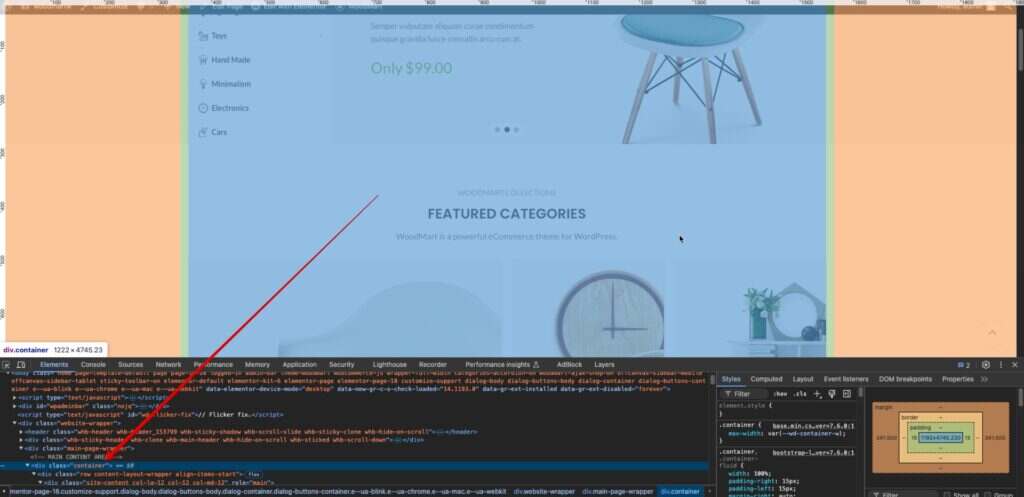Open DevTools settings gear
Image resolution: width=1024 pixels, height=497 pixels.
(985, 364)
